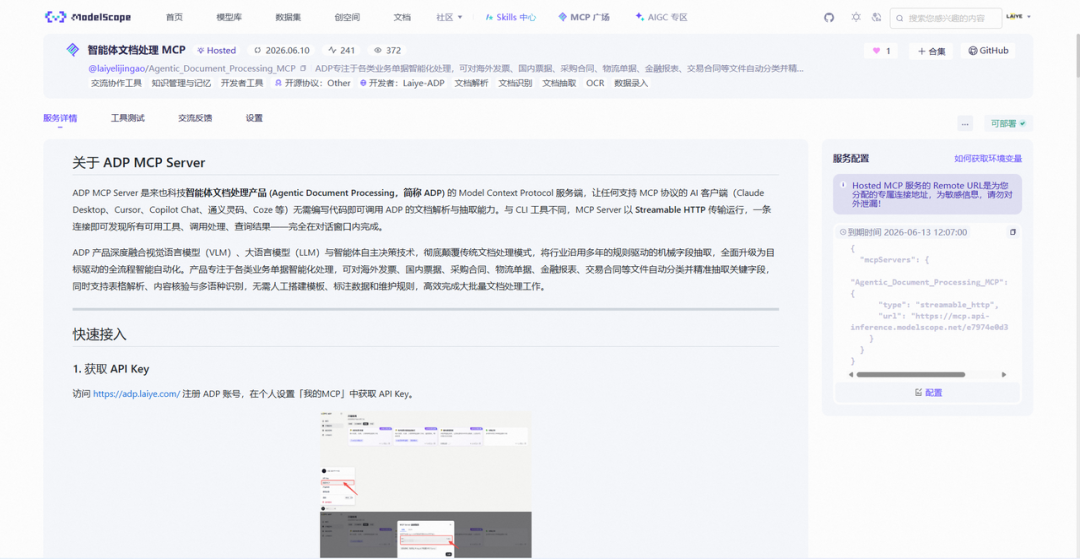Click the left arrow of the code scrollbar
The width and height of the screenshot is (1080, 559).
[x=851, y=375]
